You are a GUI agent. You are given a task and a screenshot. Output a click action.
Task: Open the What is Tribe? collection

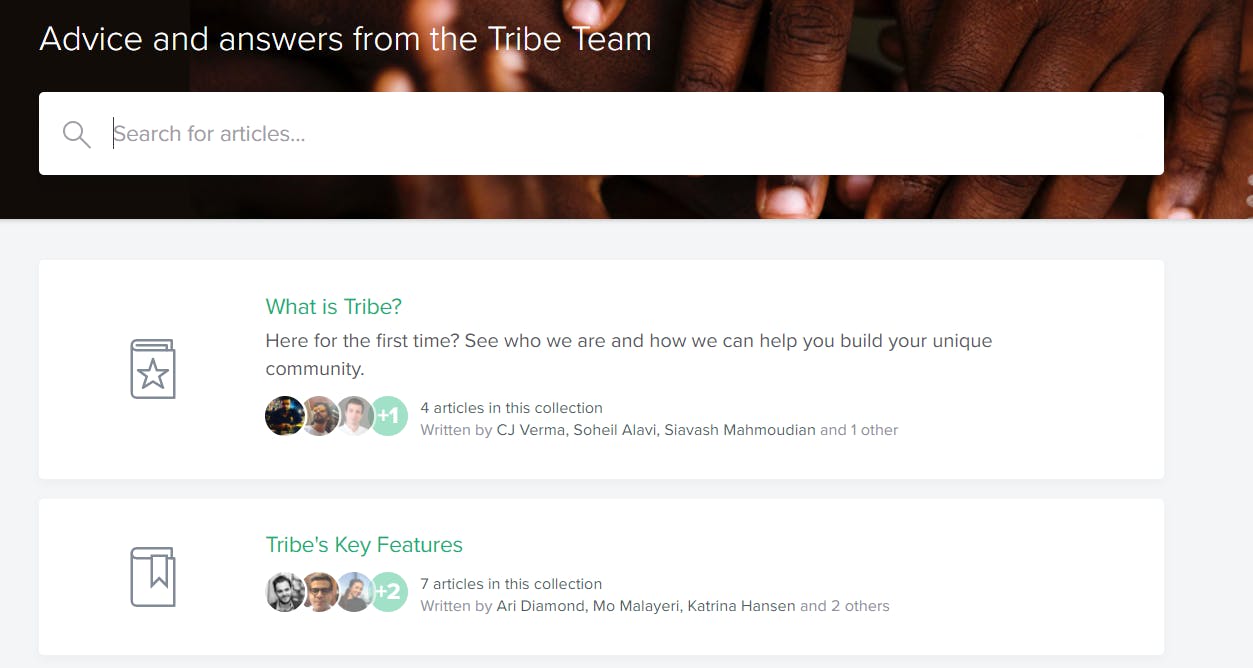coord(333,306)
